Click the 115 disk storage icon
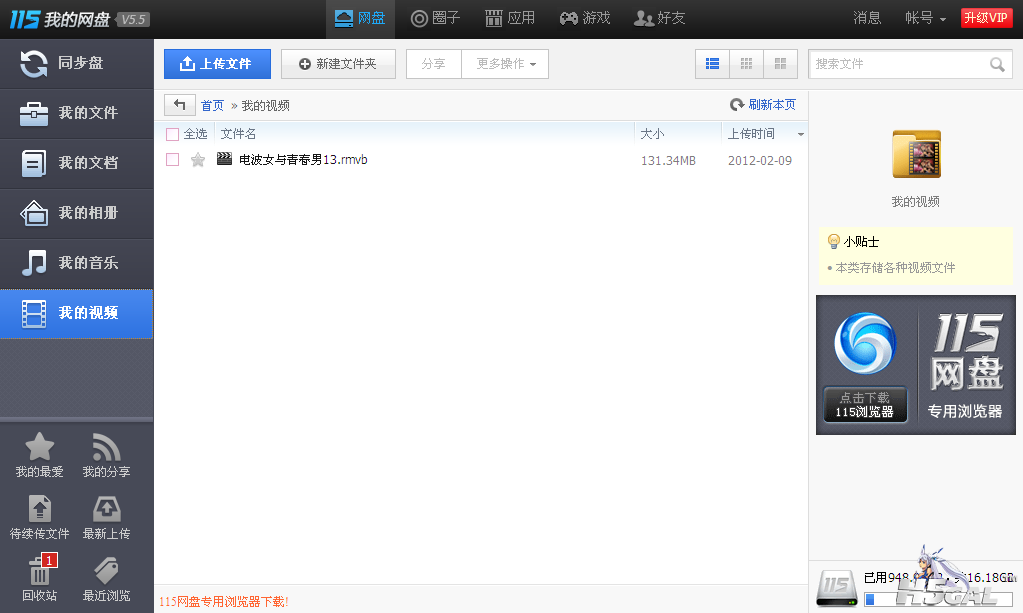This screenshot has height=613, width=1023. [836, 588]
